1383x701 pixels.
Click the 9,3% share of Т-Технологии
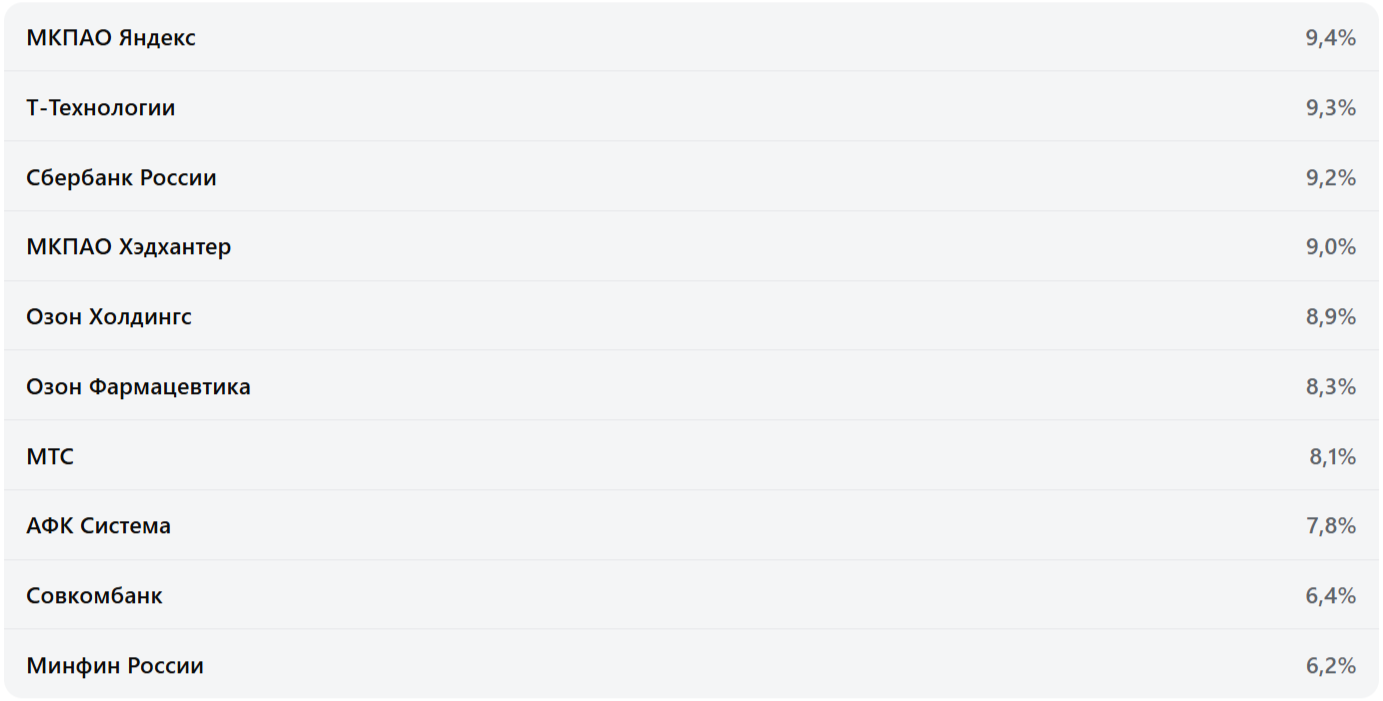[1330, 108]
